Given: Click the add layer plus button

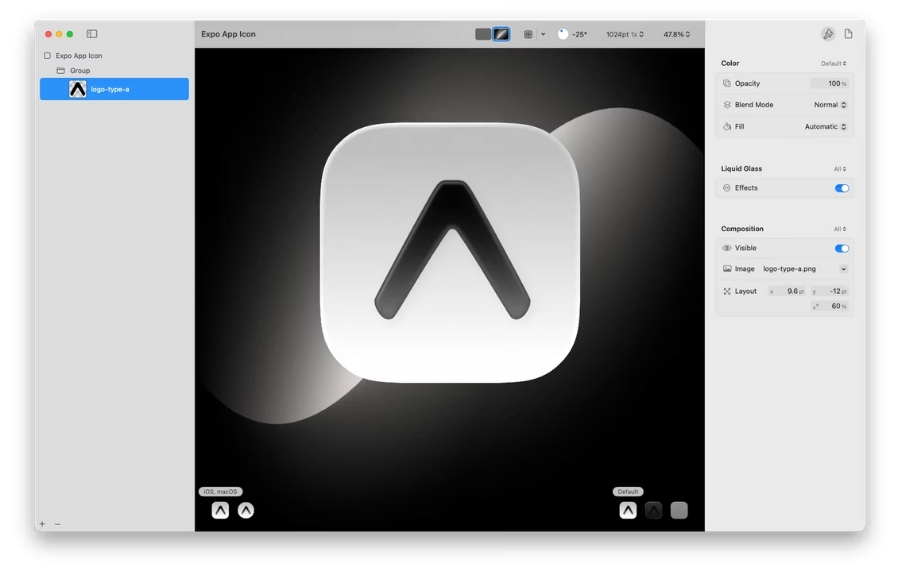Looking at the screenshot, I should (x=42, y=524).
